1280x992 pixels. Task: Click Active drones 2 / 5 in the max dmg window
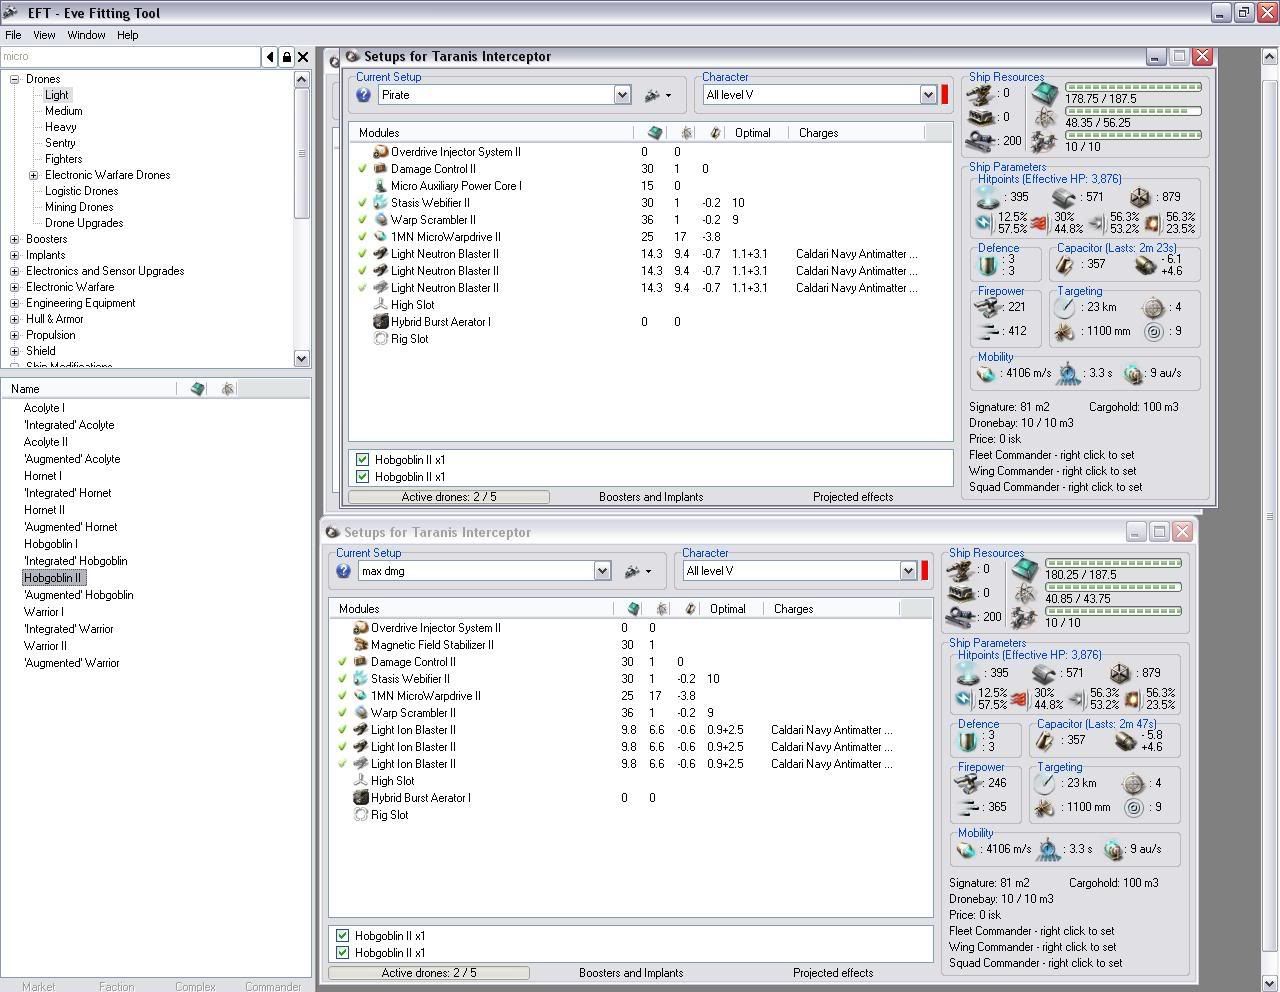point(429,973)
